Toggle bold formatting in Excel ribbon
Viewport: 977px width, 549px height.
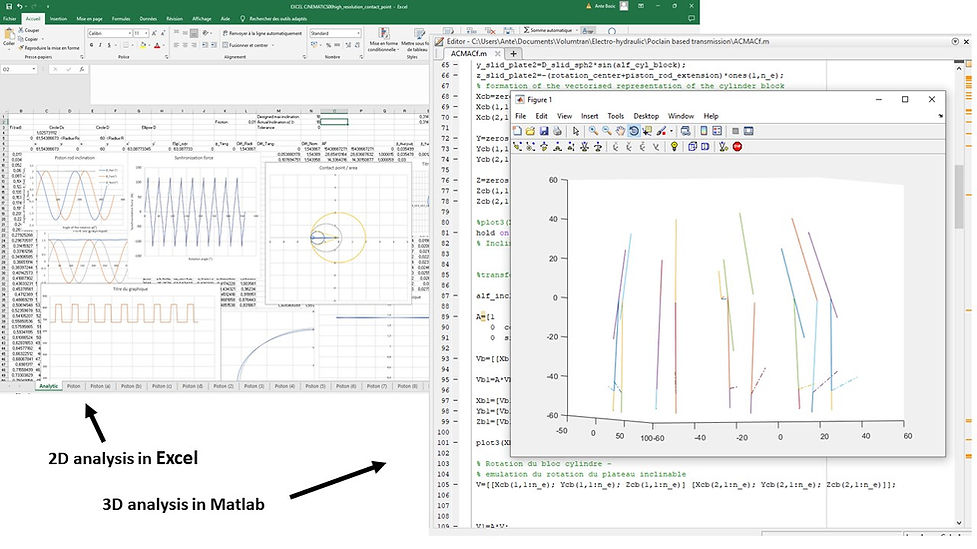90,45
